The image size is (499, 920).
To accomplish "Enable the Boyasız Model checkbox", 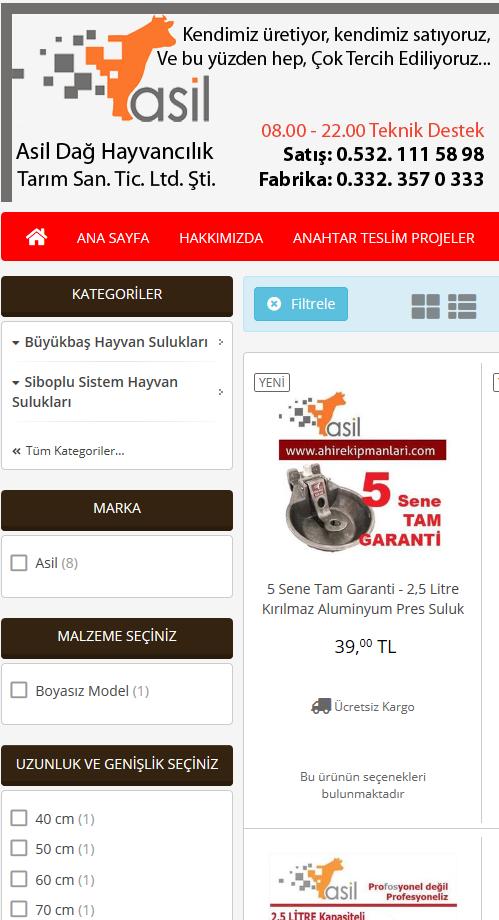I will pos(19,690).
